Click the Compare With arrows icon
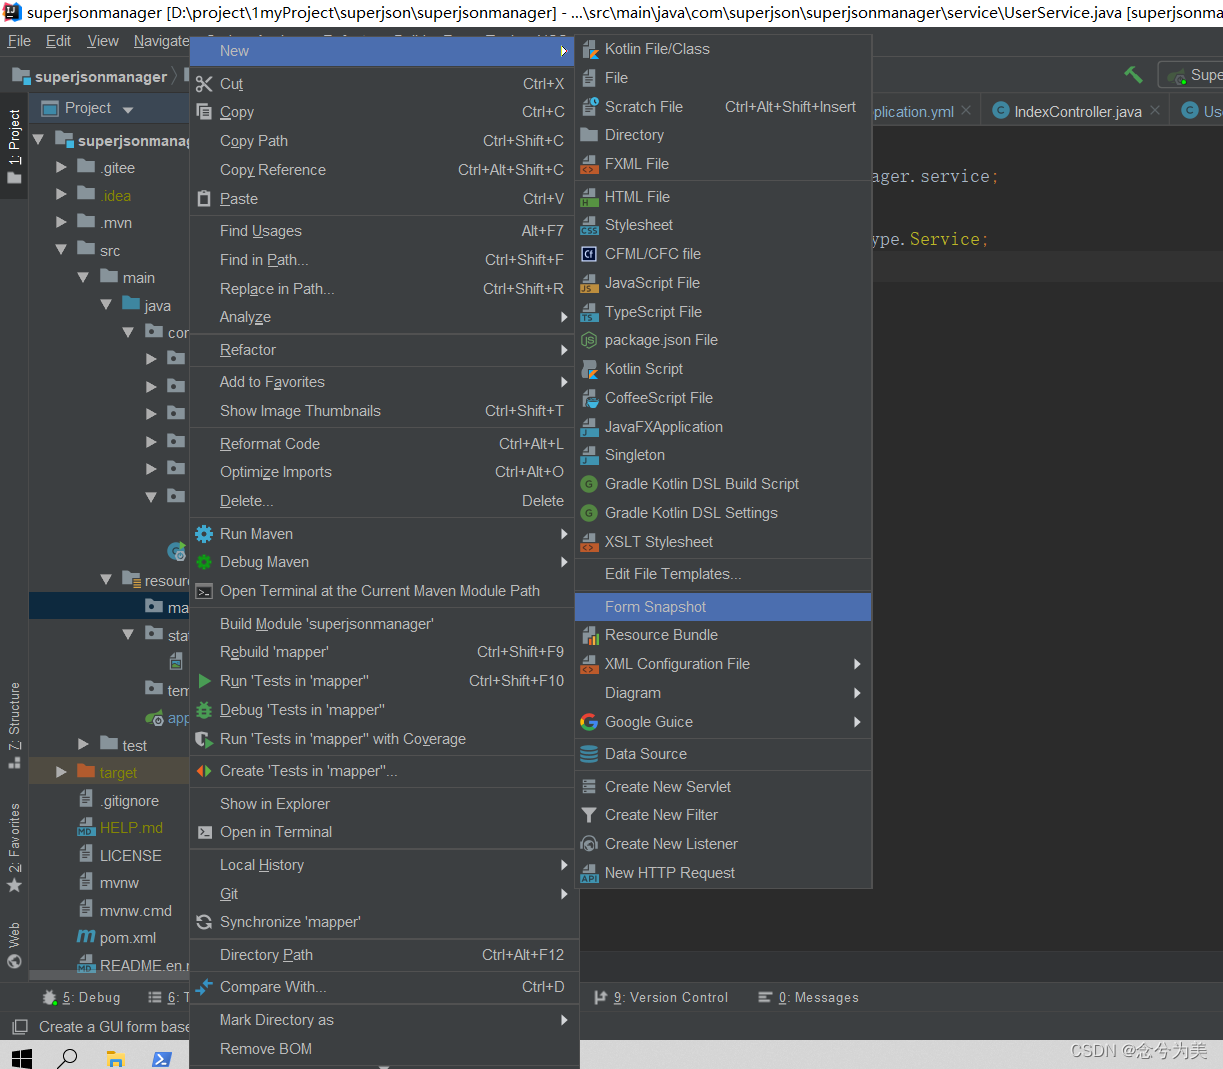The height and width of the screenshot is (1069, 1223). (x=204, y=987)
